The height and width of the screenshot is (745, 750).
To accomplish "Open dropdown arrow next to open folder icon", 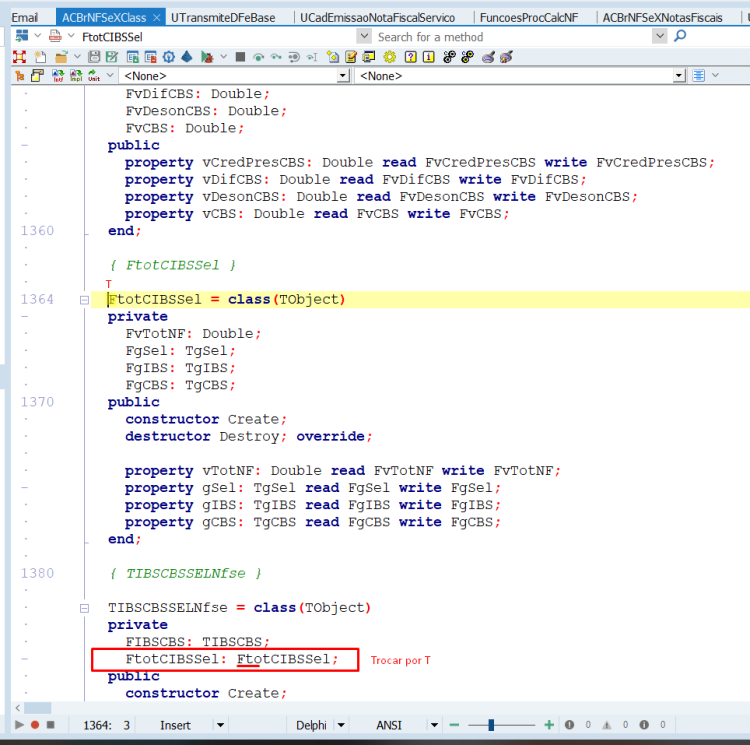I will (x=77, y=57).
